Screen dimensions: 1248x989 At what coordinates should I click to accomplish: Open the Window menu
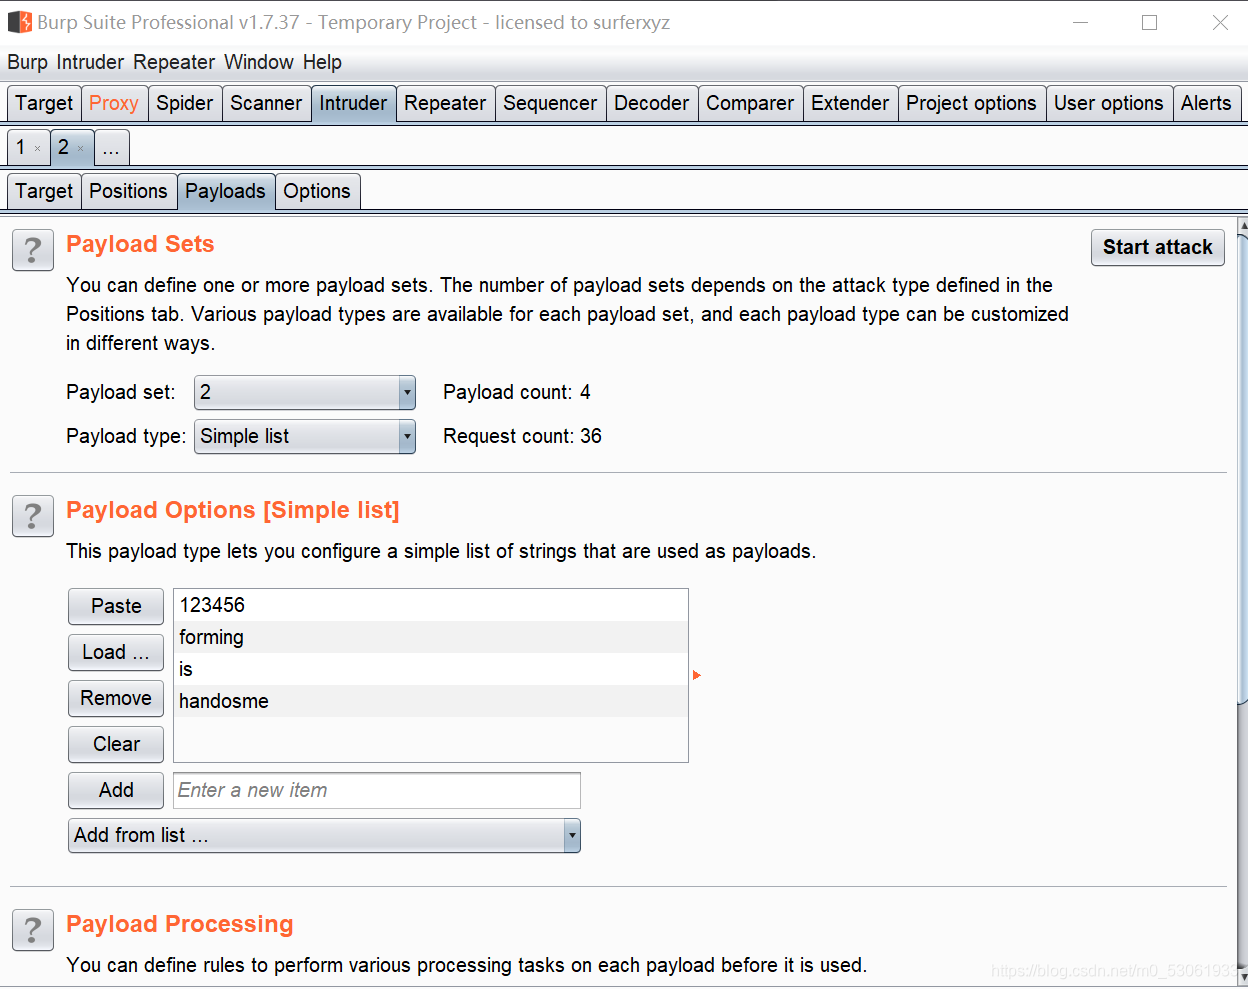tap(259, 62)
